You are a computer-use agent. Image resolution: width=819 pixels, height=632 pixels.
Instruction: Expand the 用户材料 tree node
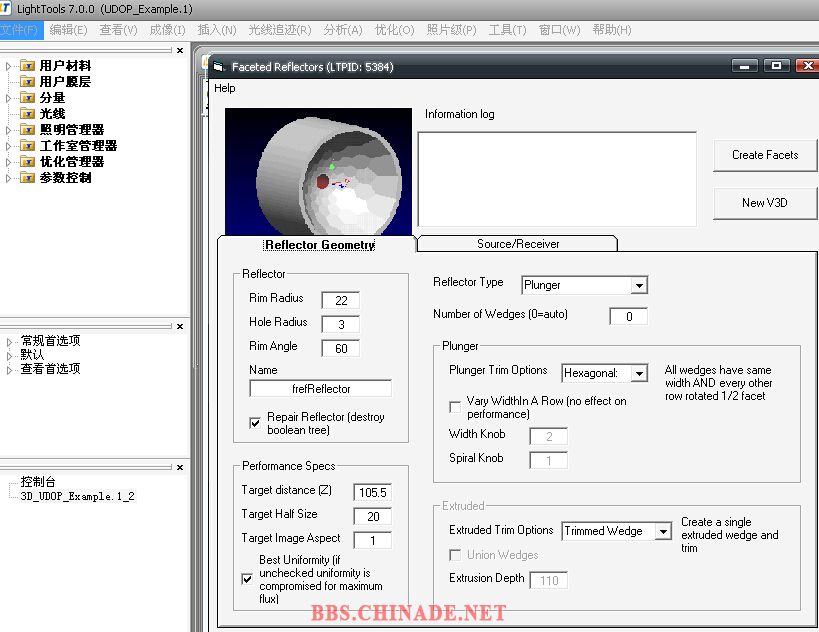coord(8,66)
